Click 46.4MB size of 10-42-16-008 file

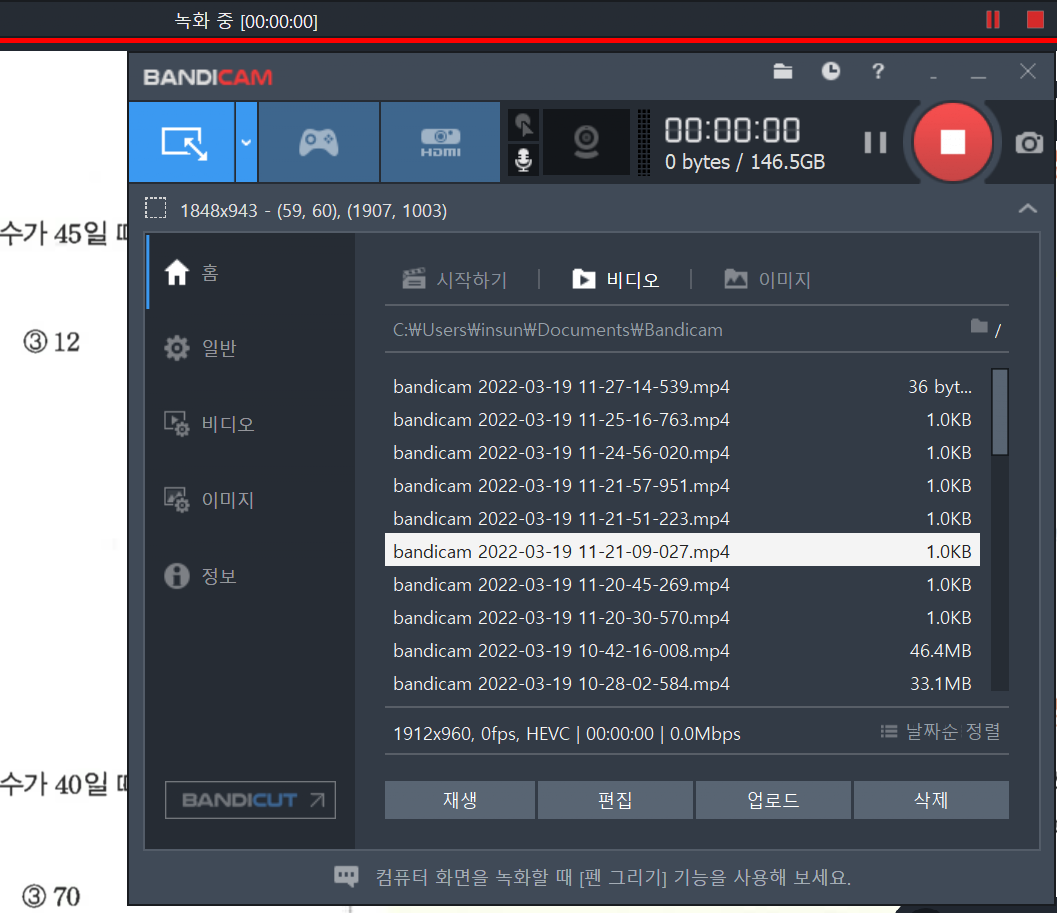(940, 650)
